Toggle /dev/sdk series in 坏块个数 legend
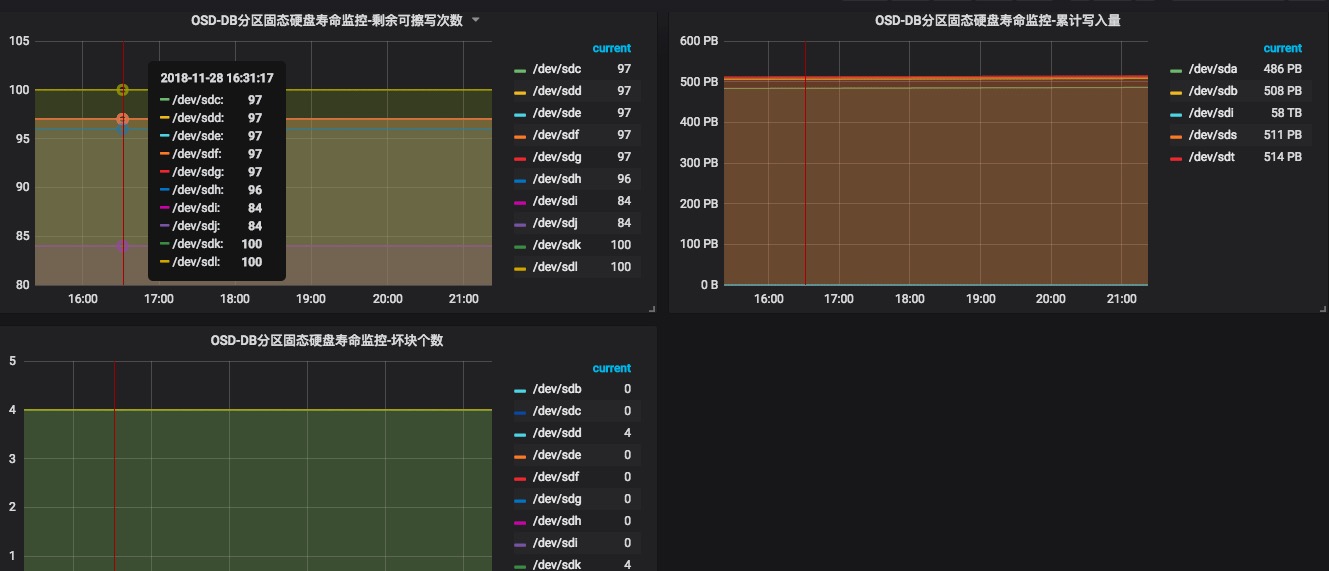 coord(556,565)
